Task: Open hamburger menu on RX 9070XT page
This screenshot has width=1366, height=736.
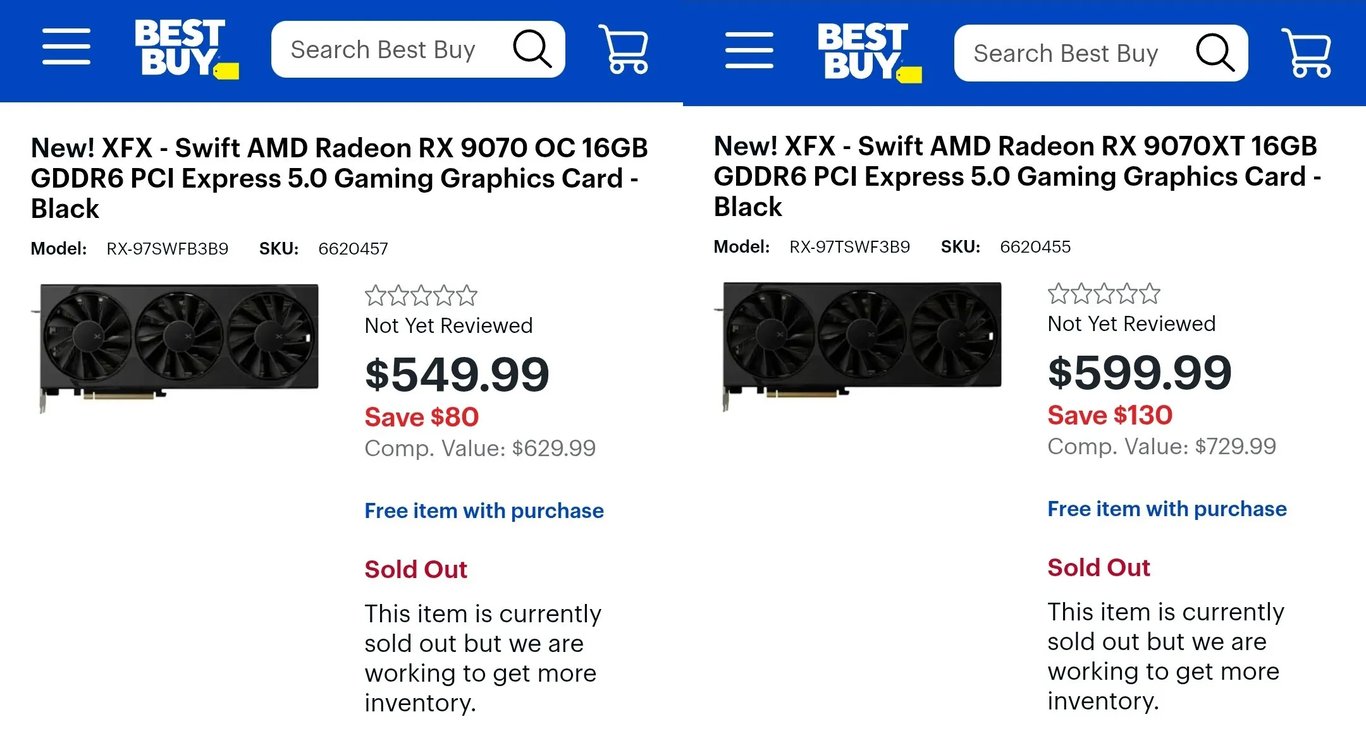Action: (x=749, y=50)
